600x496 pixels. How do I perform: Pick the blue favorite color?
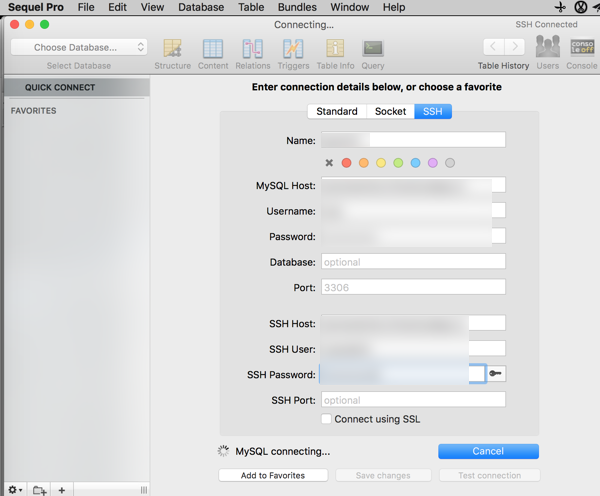(x=415, y=163)
